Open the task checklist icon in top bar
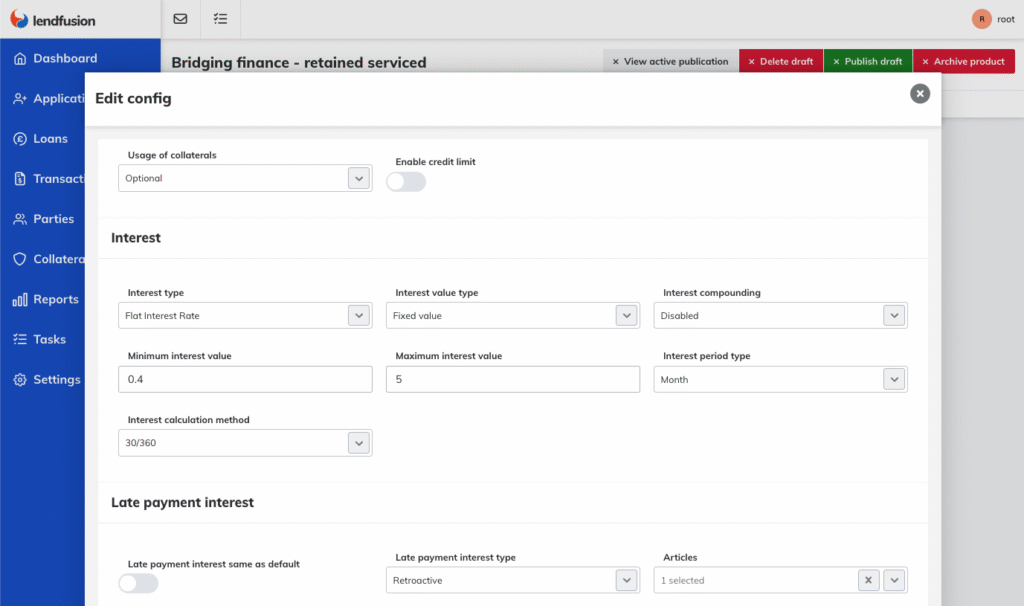The width and height of the screenshot is (1024, 606). click(220, 19)
